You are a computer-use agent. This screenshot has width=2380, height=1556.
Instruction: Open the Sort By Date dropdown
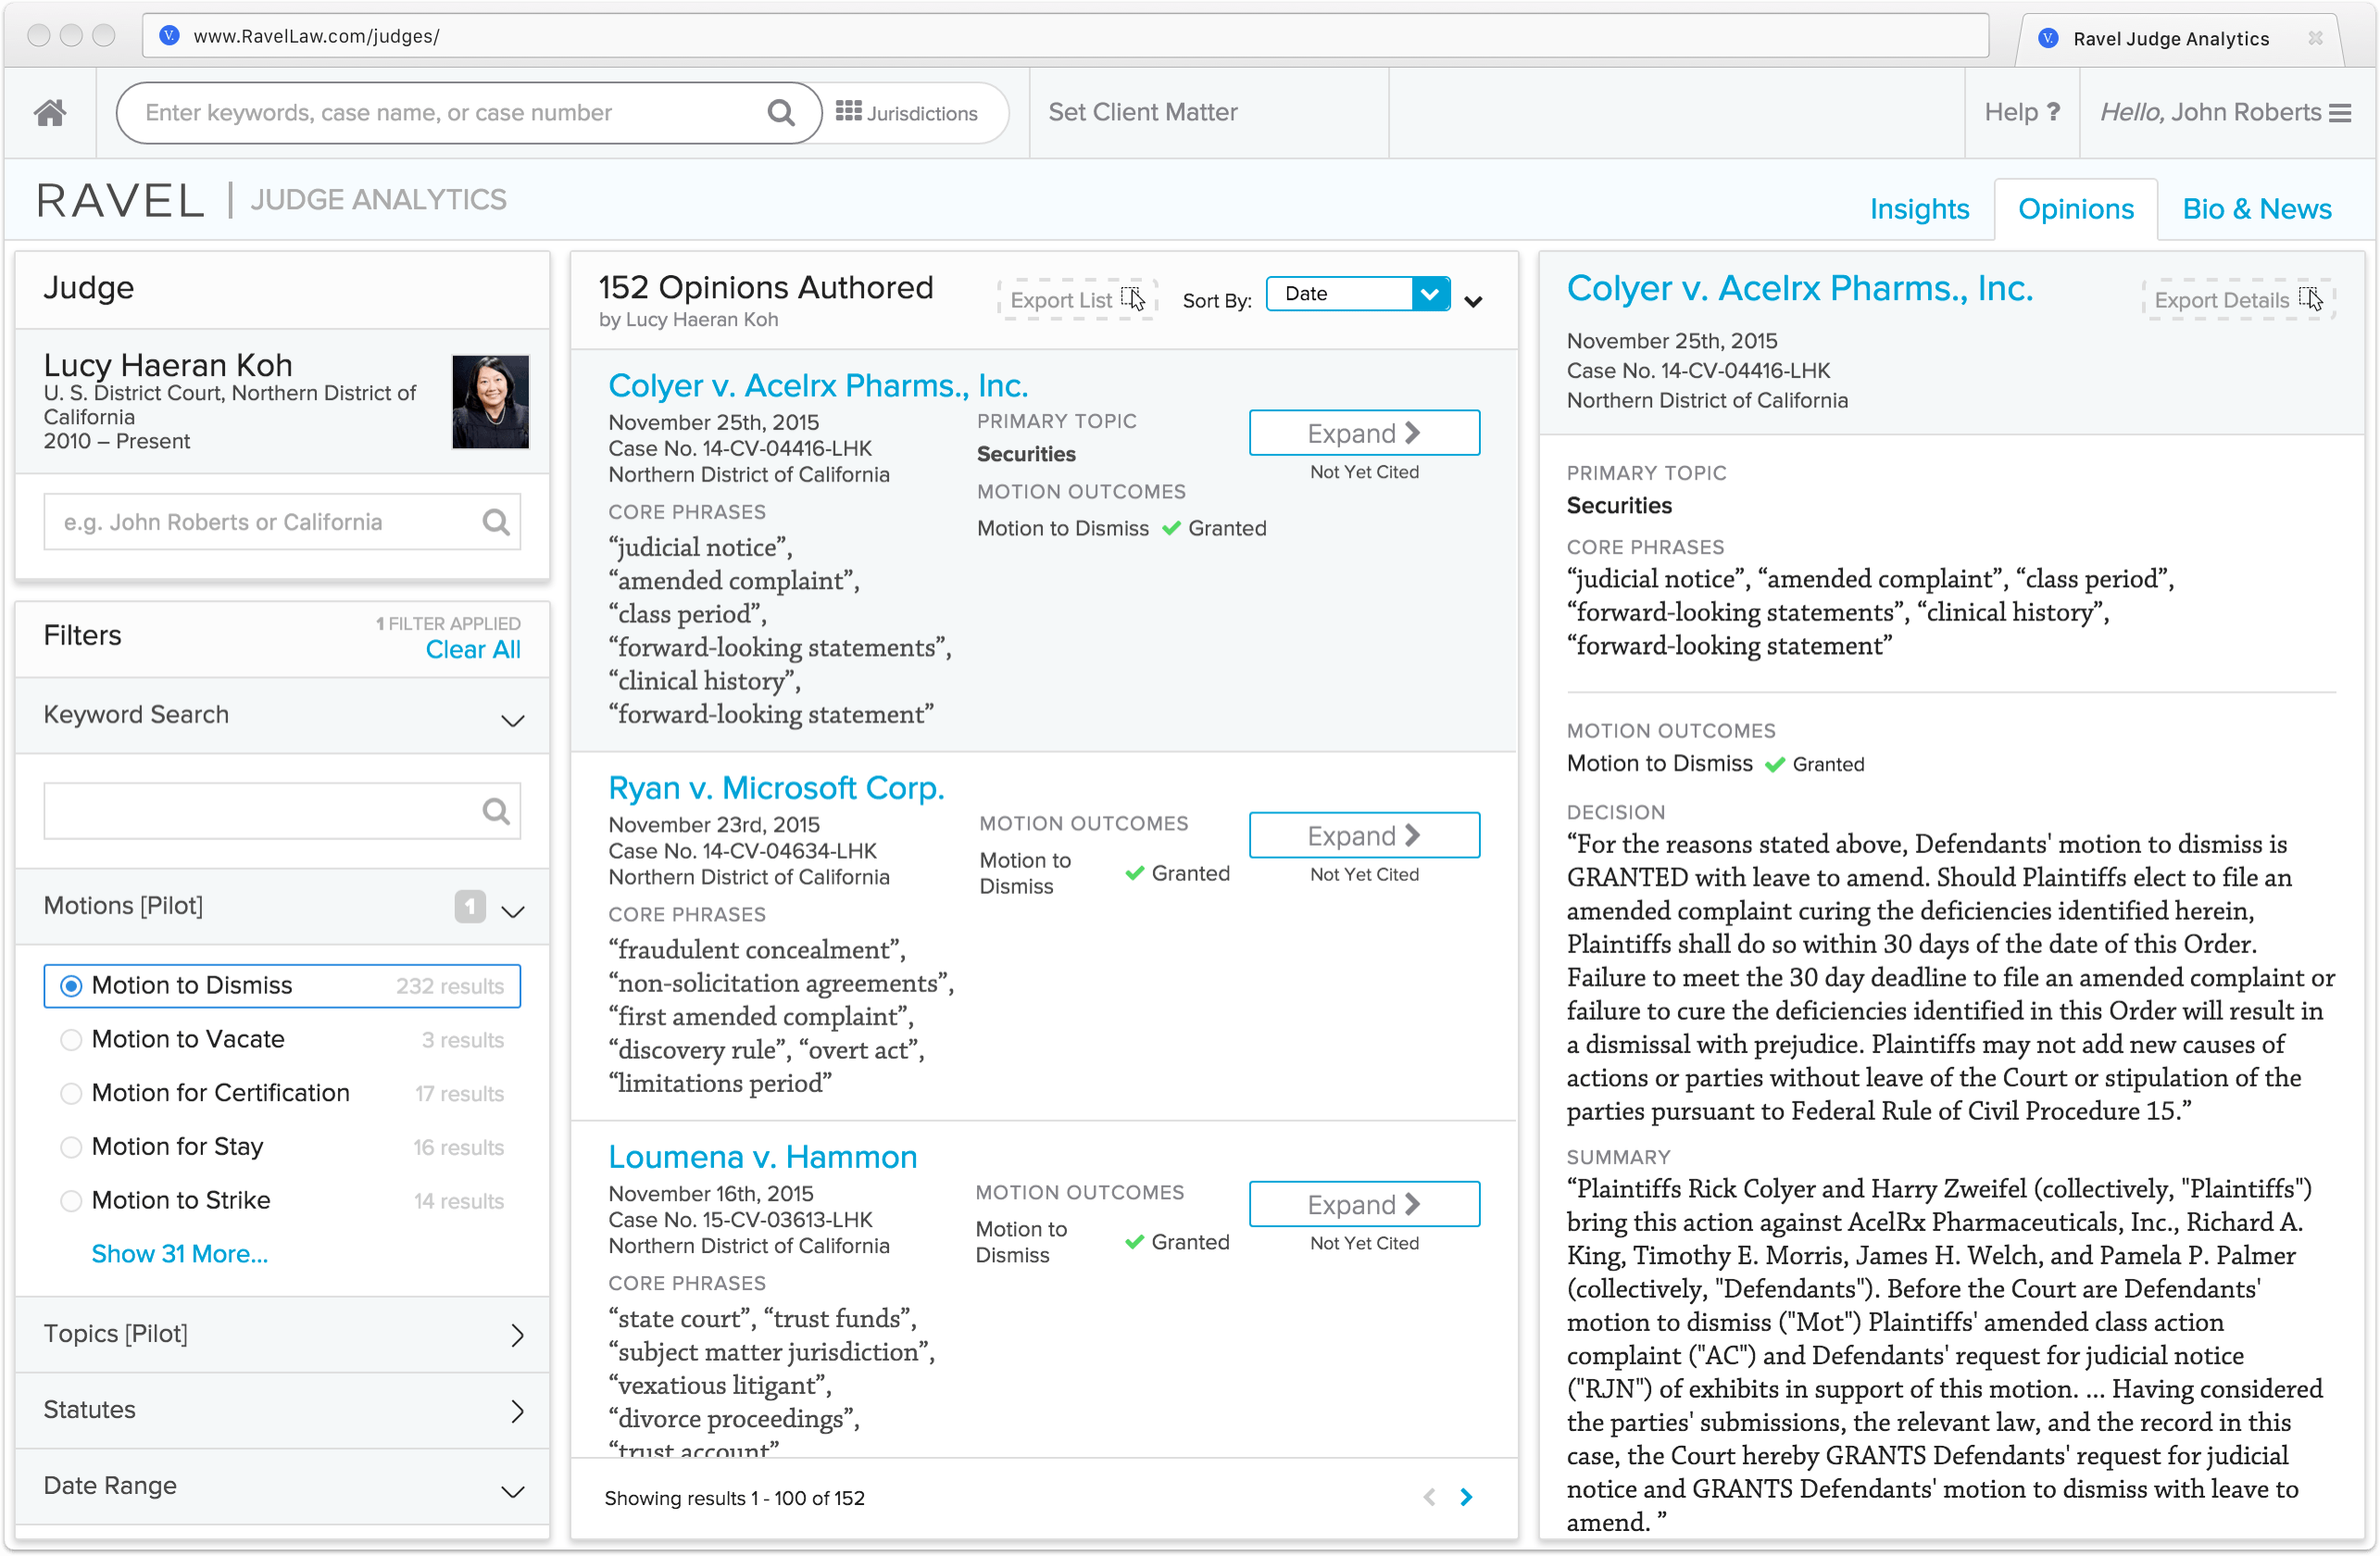[1357, 293]
